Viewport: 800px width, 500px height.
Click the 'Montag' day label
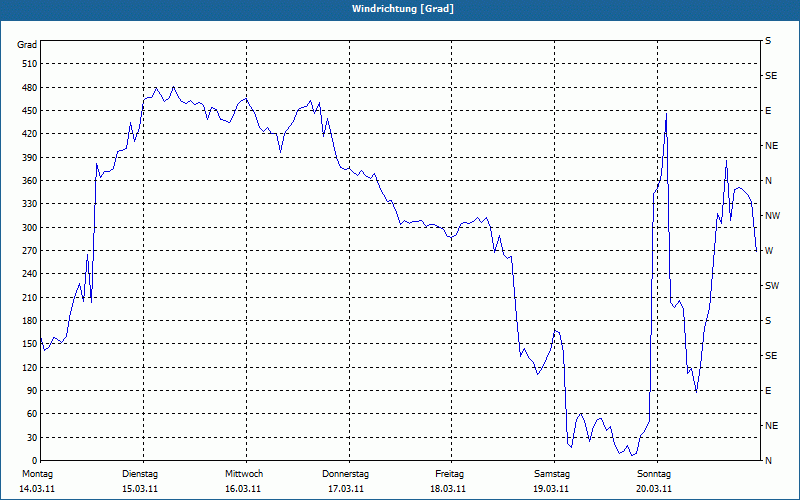37,474
